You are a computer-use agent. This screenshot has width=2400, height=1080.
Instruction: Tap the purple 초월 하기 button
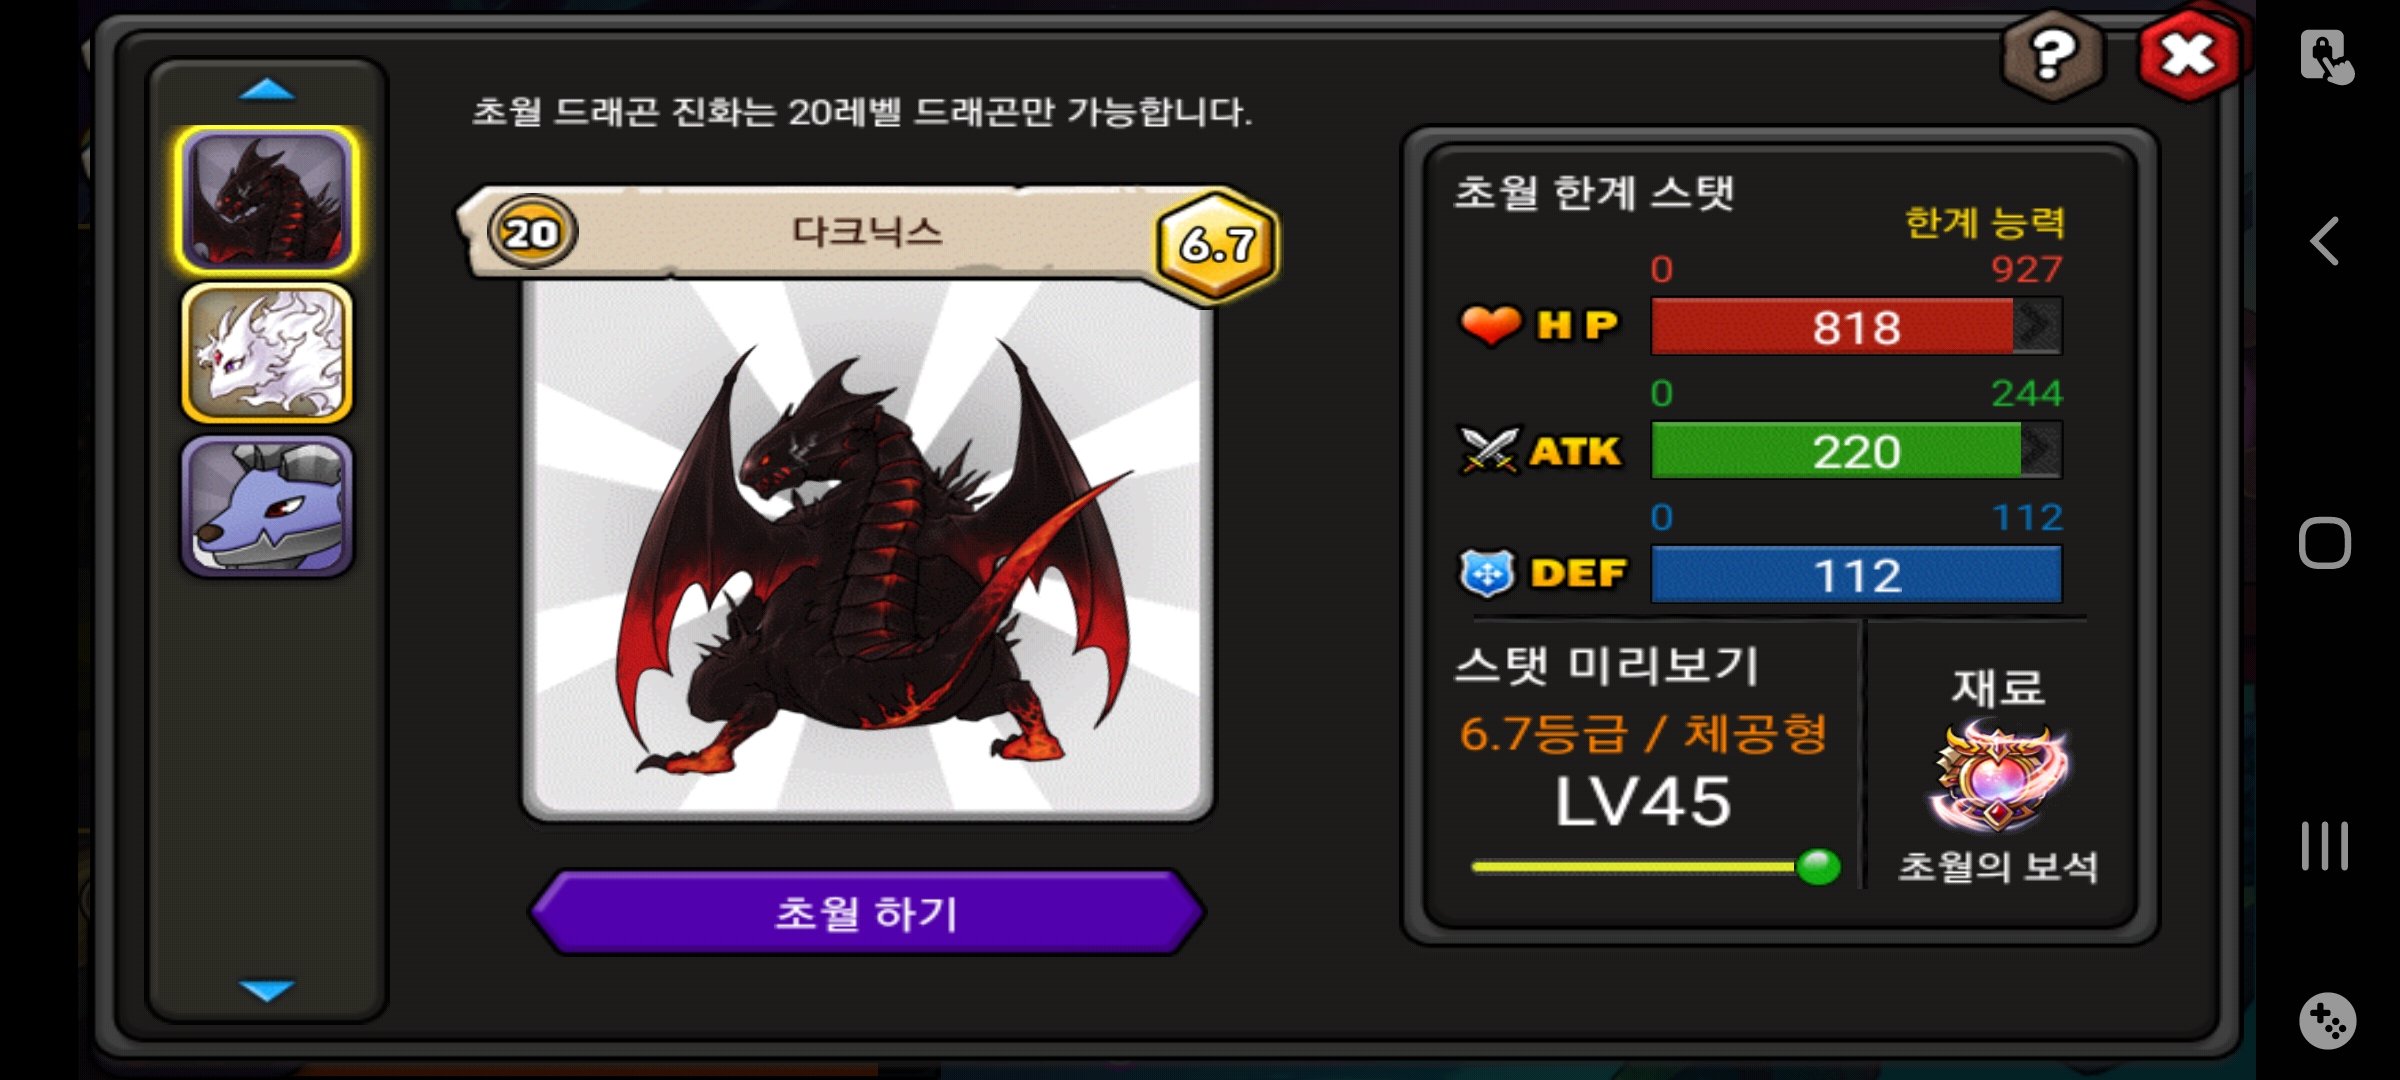(x=867, y=912)
